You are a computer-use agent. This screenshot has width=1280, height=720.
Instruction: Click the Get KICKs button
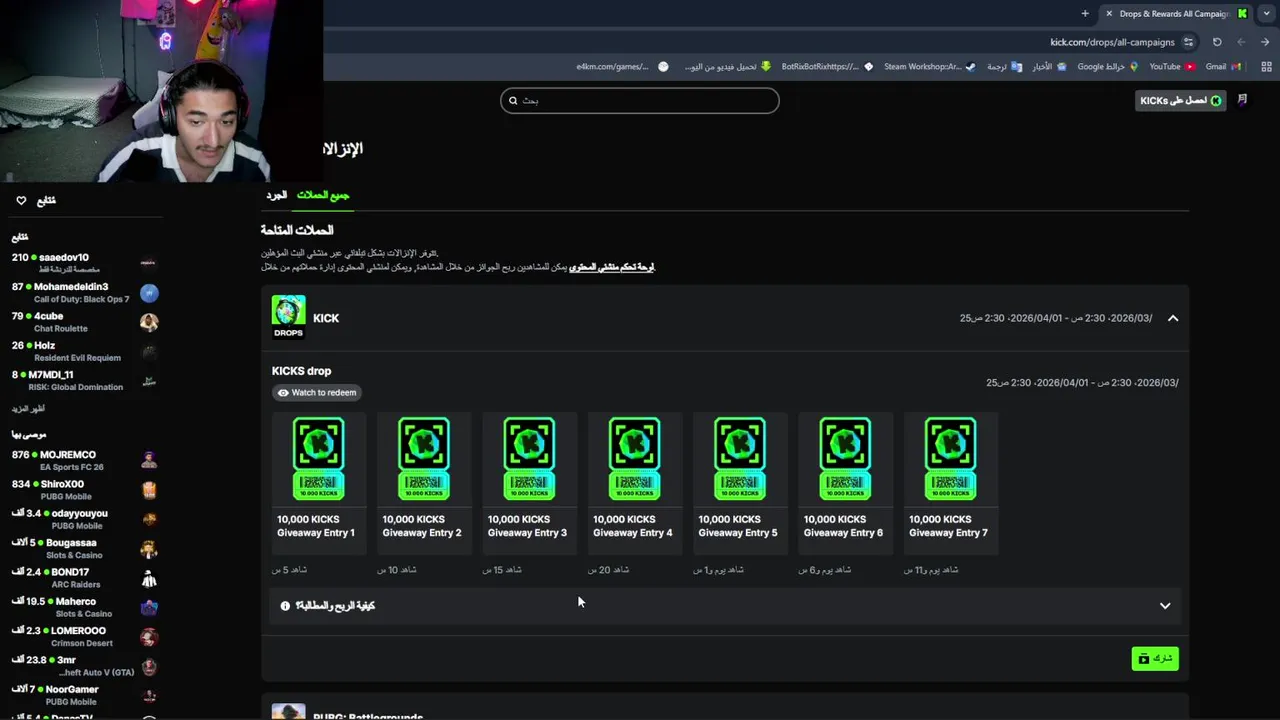(1181, 100)
